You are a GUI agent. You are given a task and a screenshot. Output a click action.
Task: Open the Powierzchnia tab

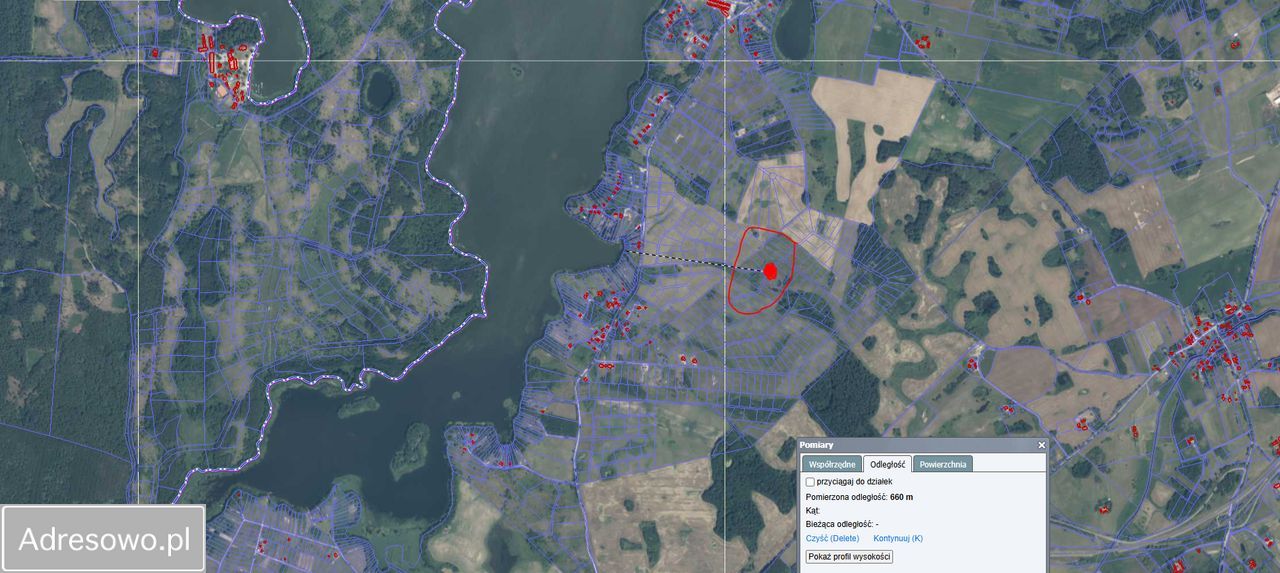tap(943, 464)
